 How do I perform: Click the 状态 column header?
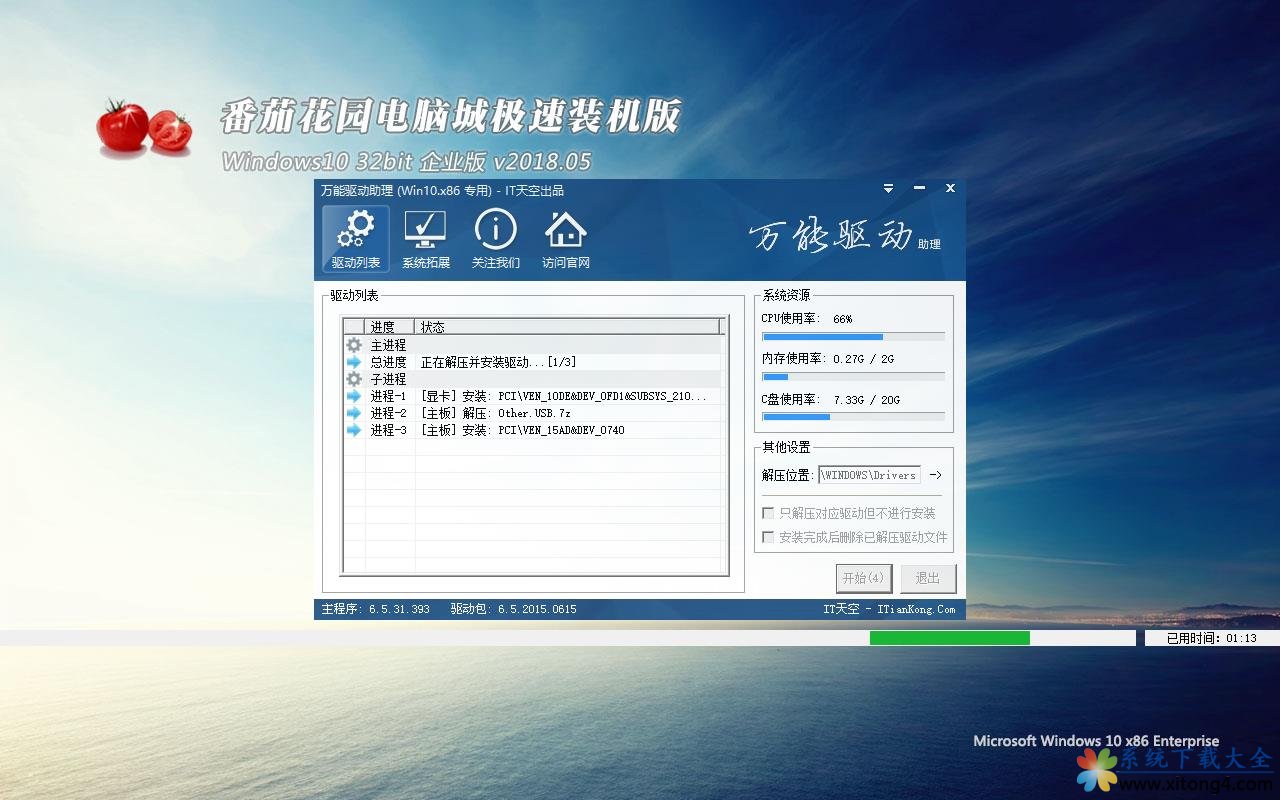pyautogui.click(x=567, y=327)
